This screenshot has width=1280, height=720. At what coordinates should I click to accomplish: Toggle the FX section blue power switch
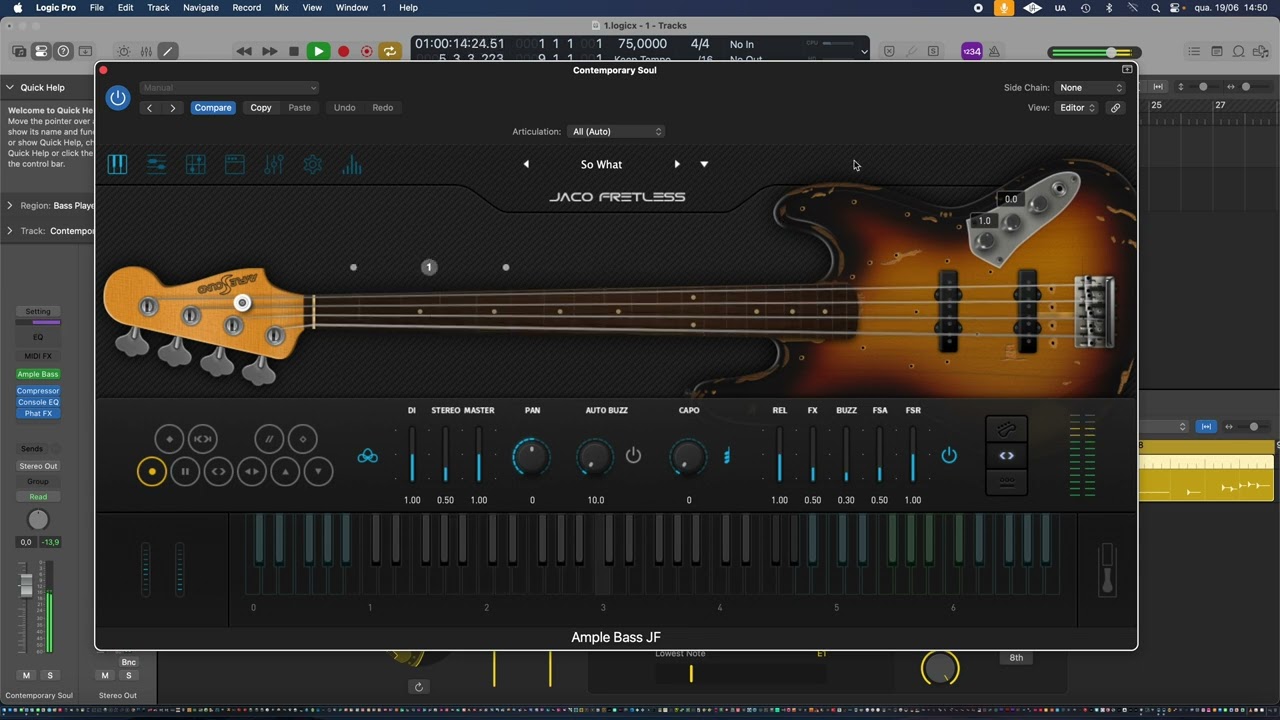pyautogui.click(x=949, y=456)
